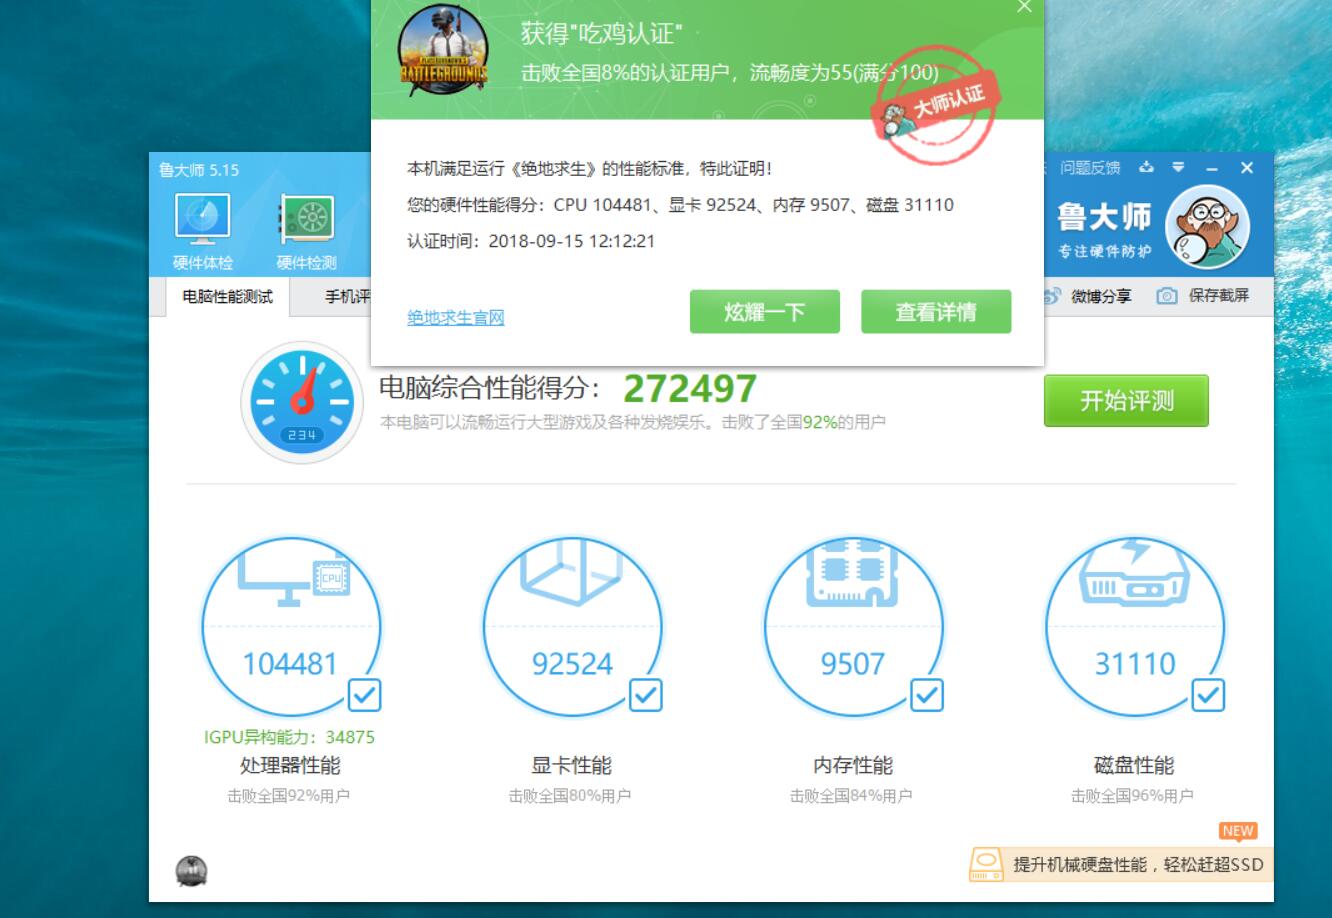Open the 绝地求生官网 website link
This screenshot has width=1332, height=918.
455,317
